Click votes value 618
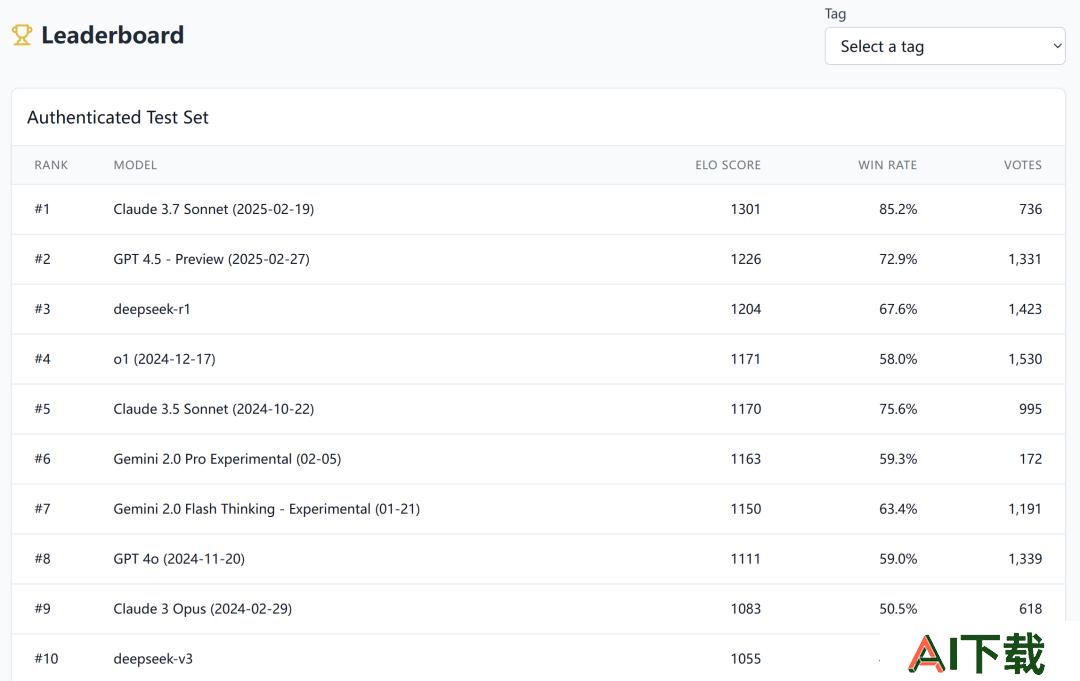1080x681 pixels. coord(1030,609)
